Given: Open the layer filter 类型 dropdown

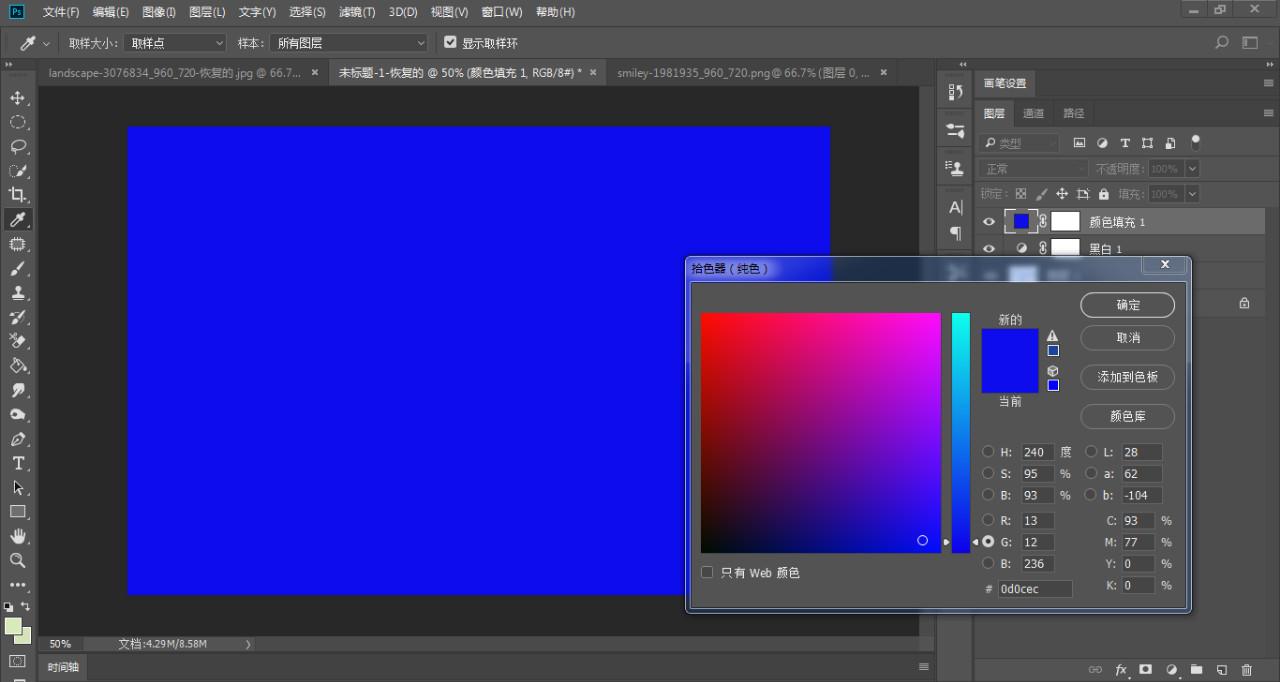Looking at the screenshot, I should (x=1020, y=143).
